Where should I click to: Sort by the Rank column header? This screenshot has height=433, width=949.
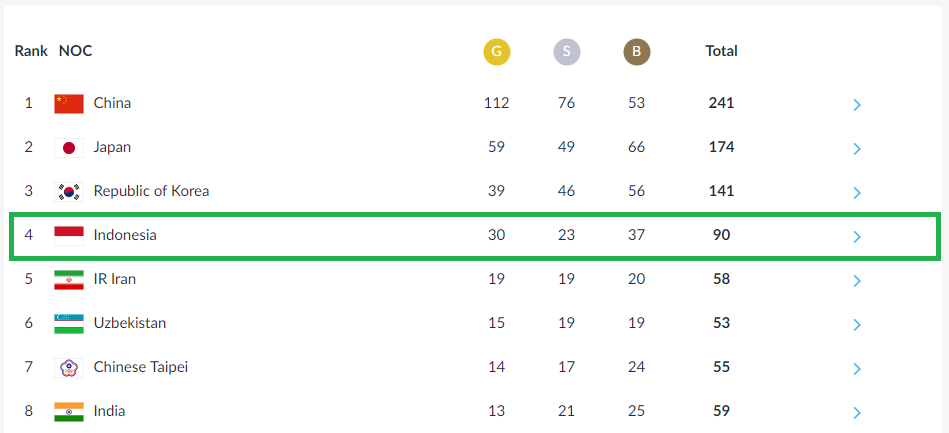31,51
